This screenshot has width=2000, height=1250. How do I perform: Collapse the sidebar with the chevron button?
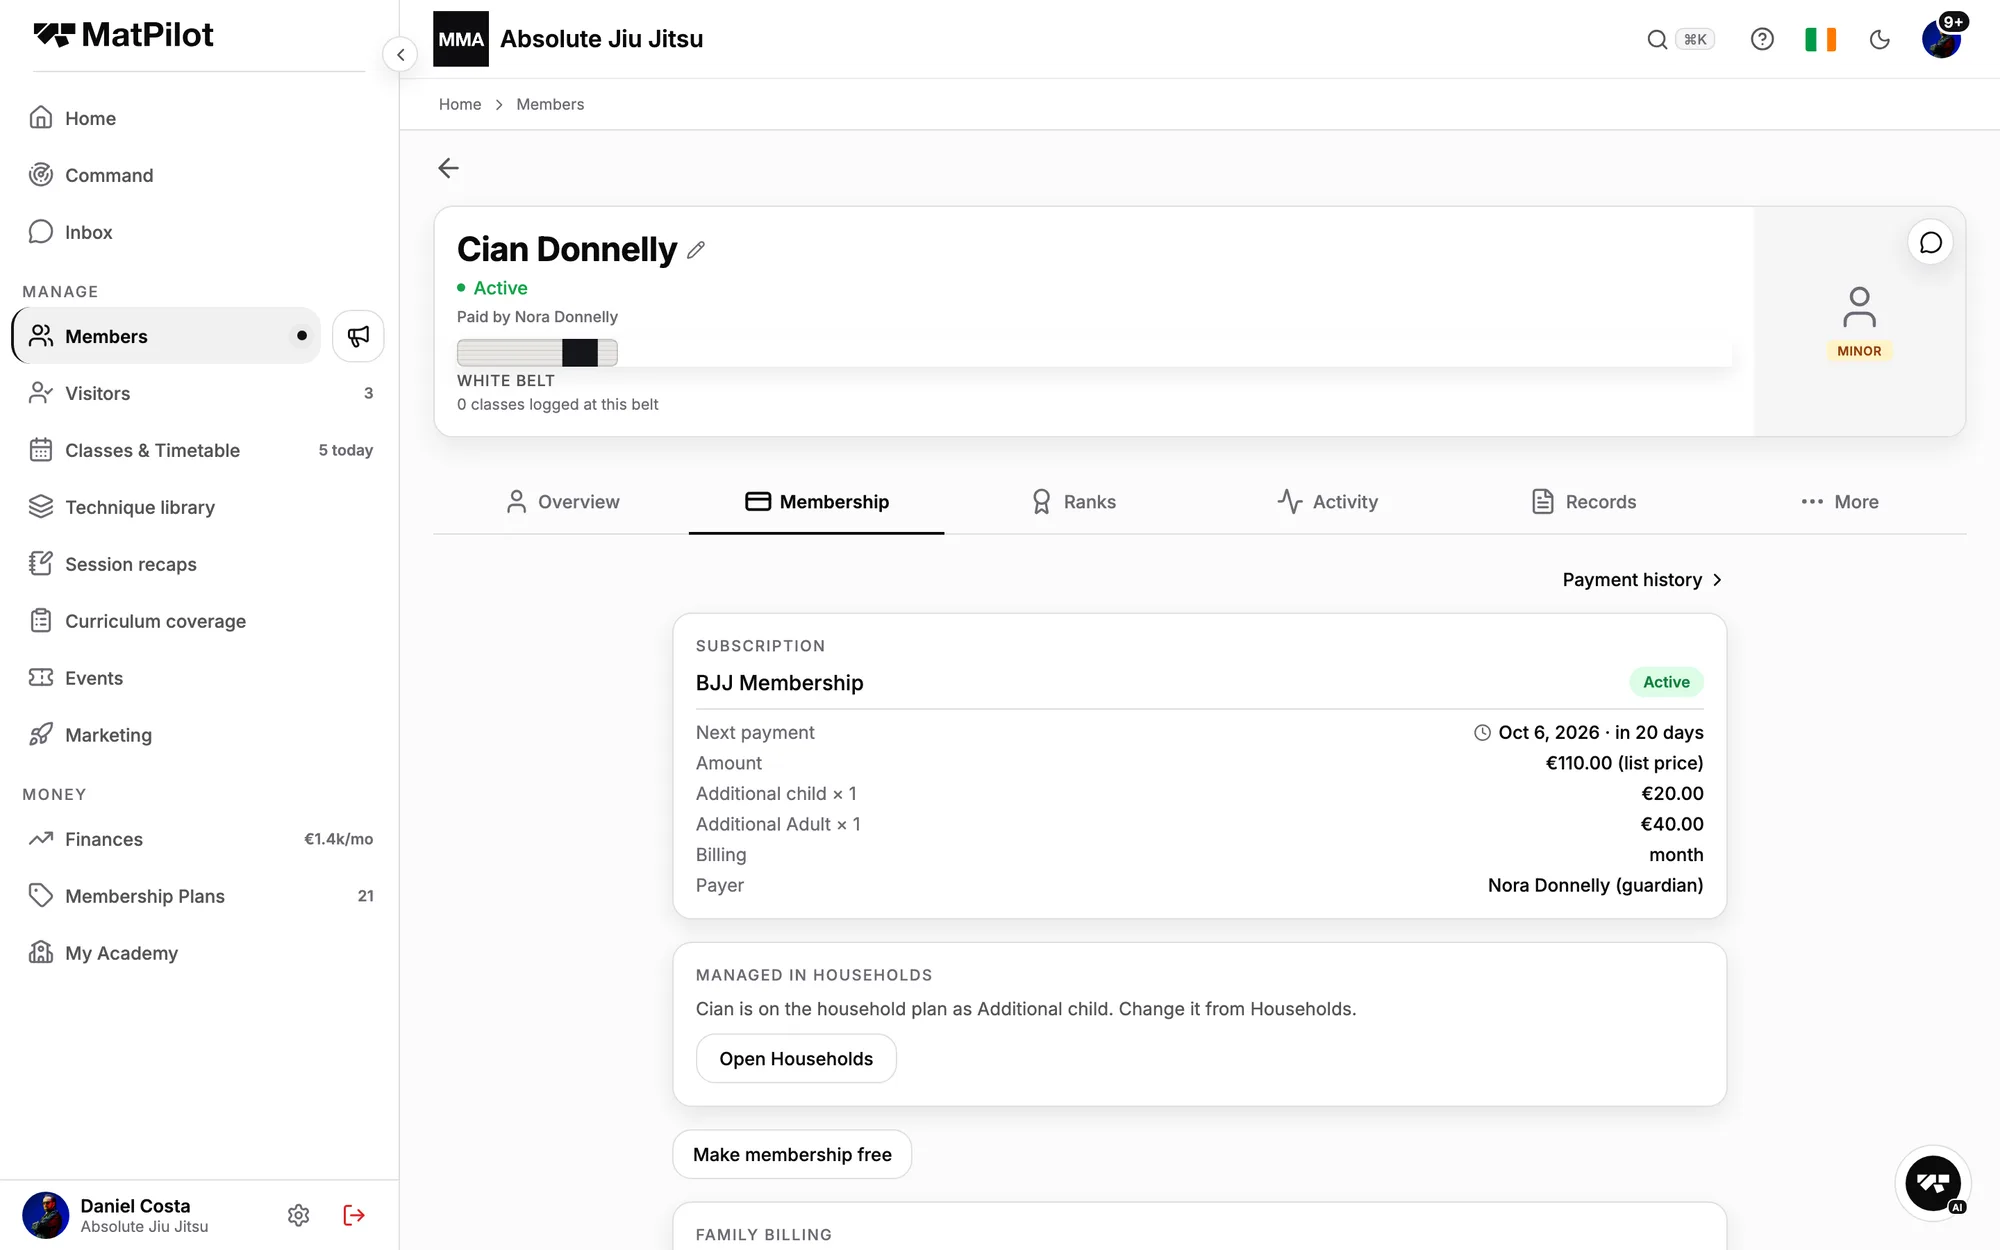coord(400,54)
